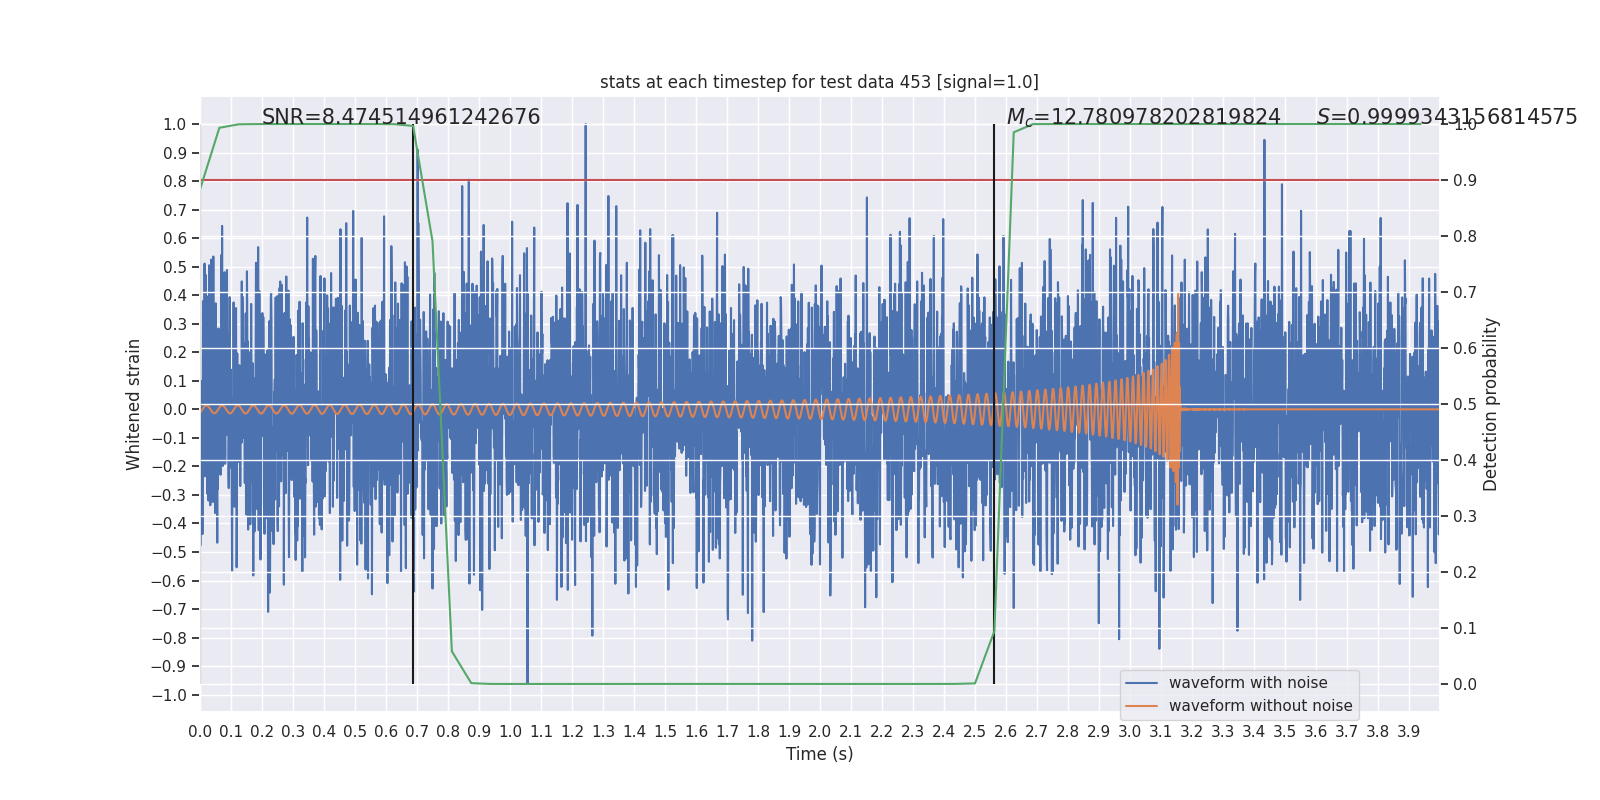Click the 'Time (s)' x-axis label
Screen dimensions: 1600x800
pyautogui.click(x=819, y=754)
